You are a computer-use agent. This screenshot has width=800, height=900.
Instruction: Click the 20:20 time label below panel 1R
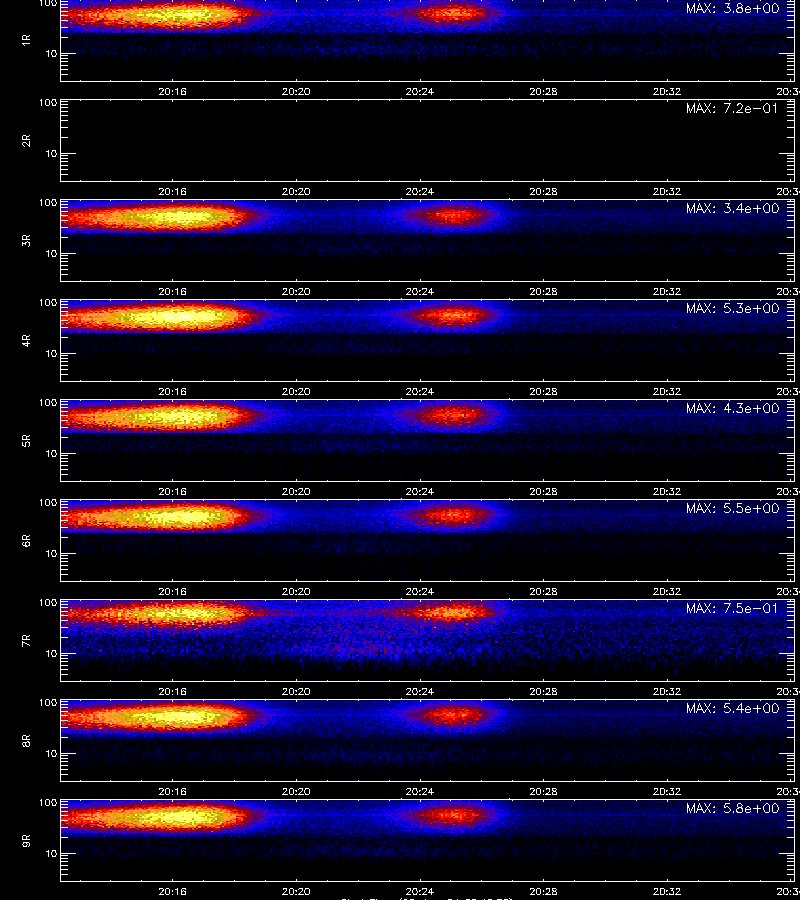coord(296,91)
